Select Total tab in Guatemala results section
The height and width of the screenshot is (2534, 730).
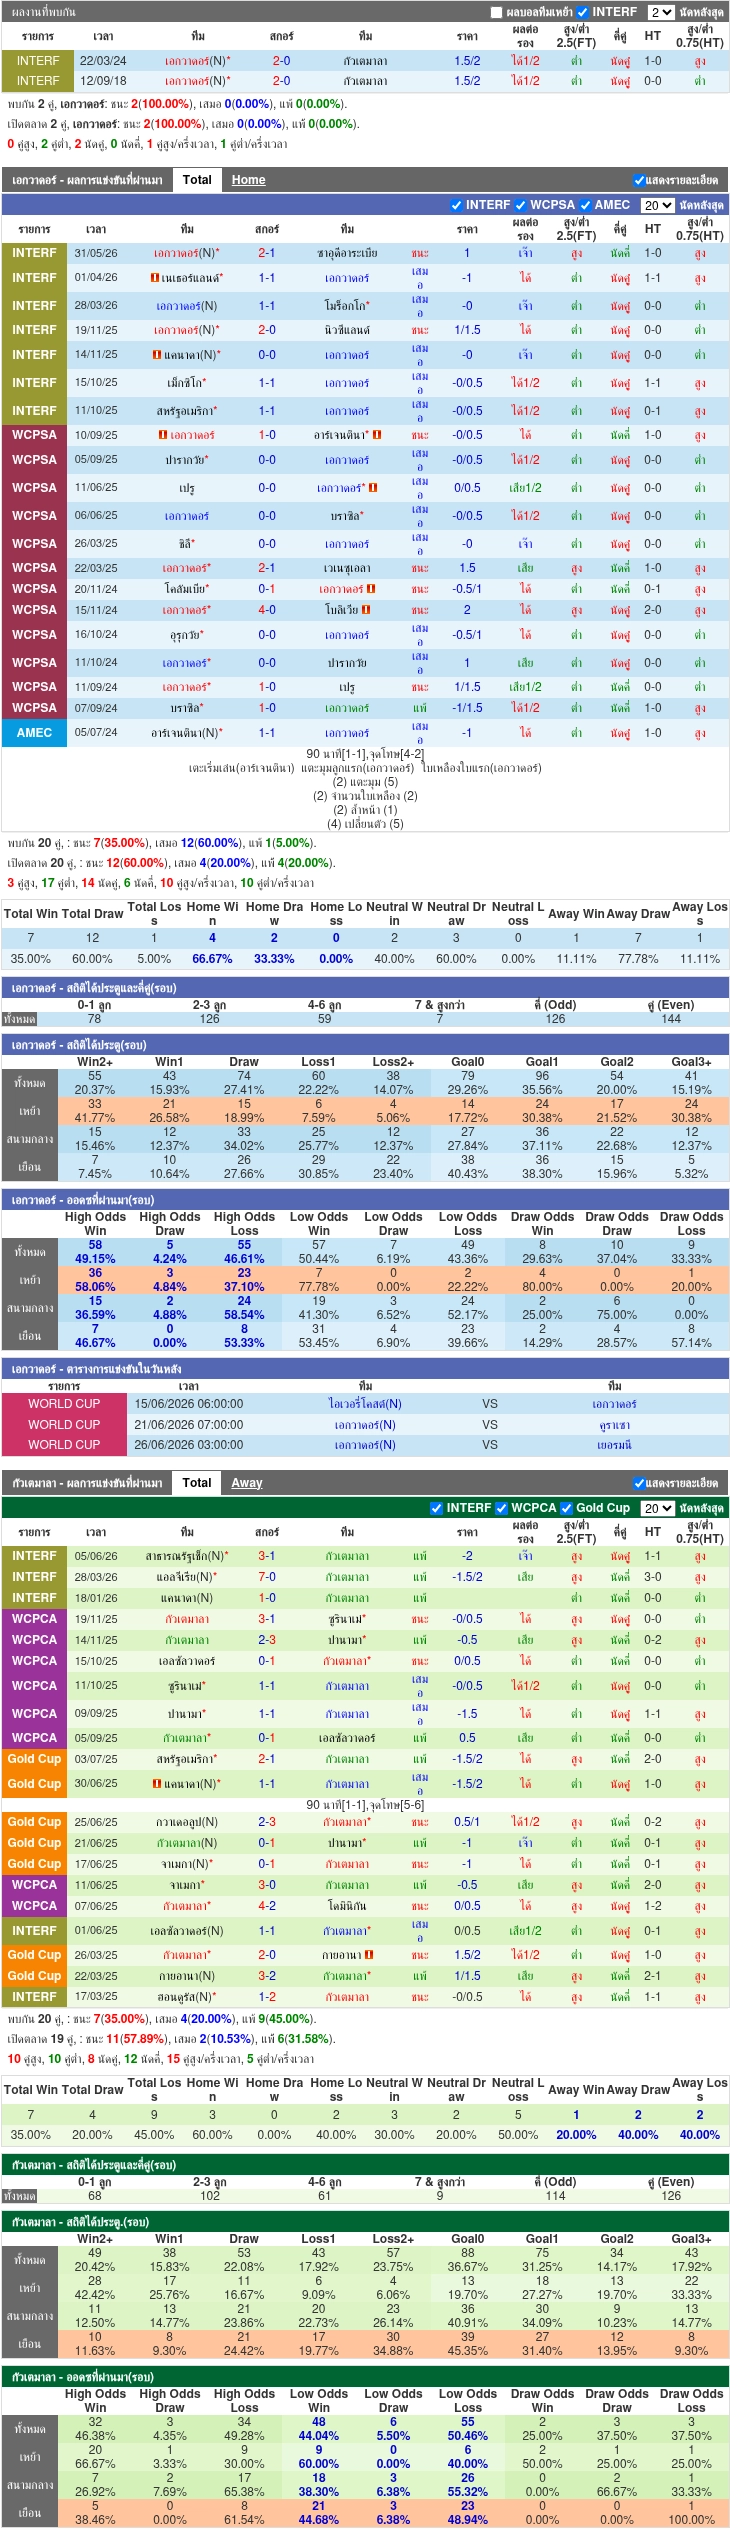click(197, 1483)
